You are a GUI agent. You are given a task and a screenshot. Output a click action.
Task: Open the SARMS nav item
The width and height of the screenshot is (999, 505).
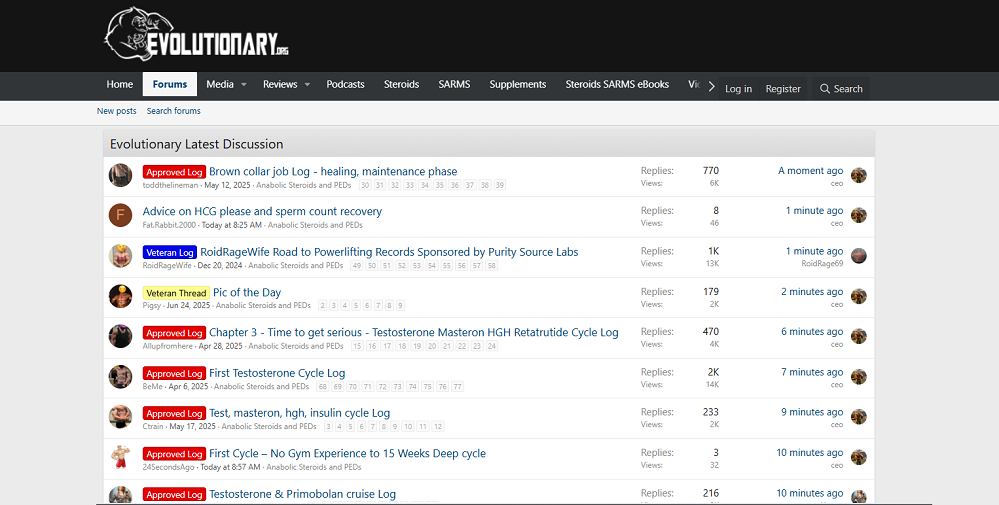(454, 84)
